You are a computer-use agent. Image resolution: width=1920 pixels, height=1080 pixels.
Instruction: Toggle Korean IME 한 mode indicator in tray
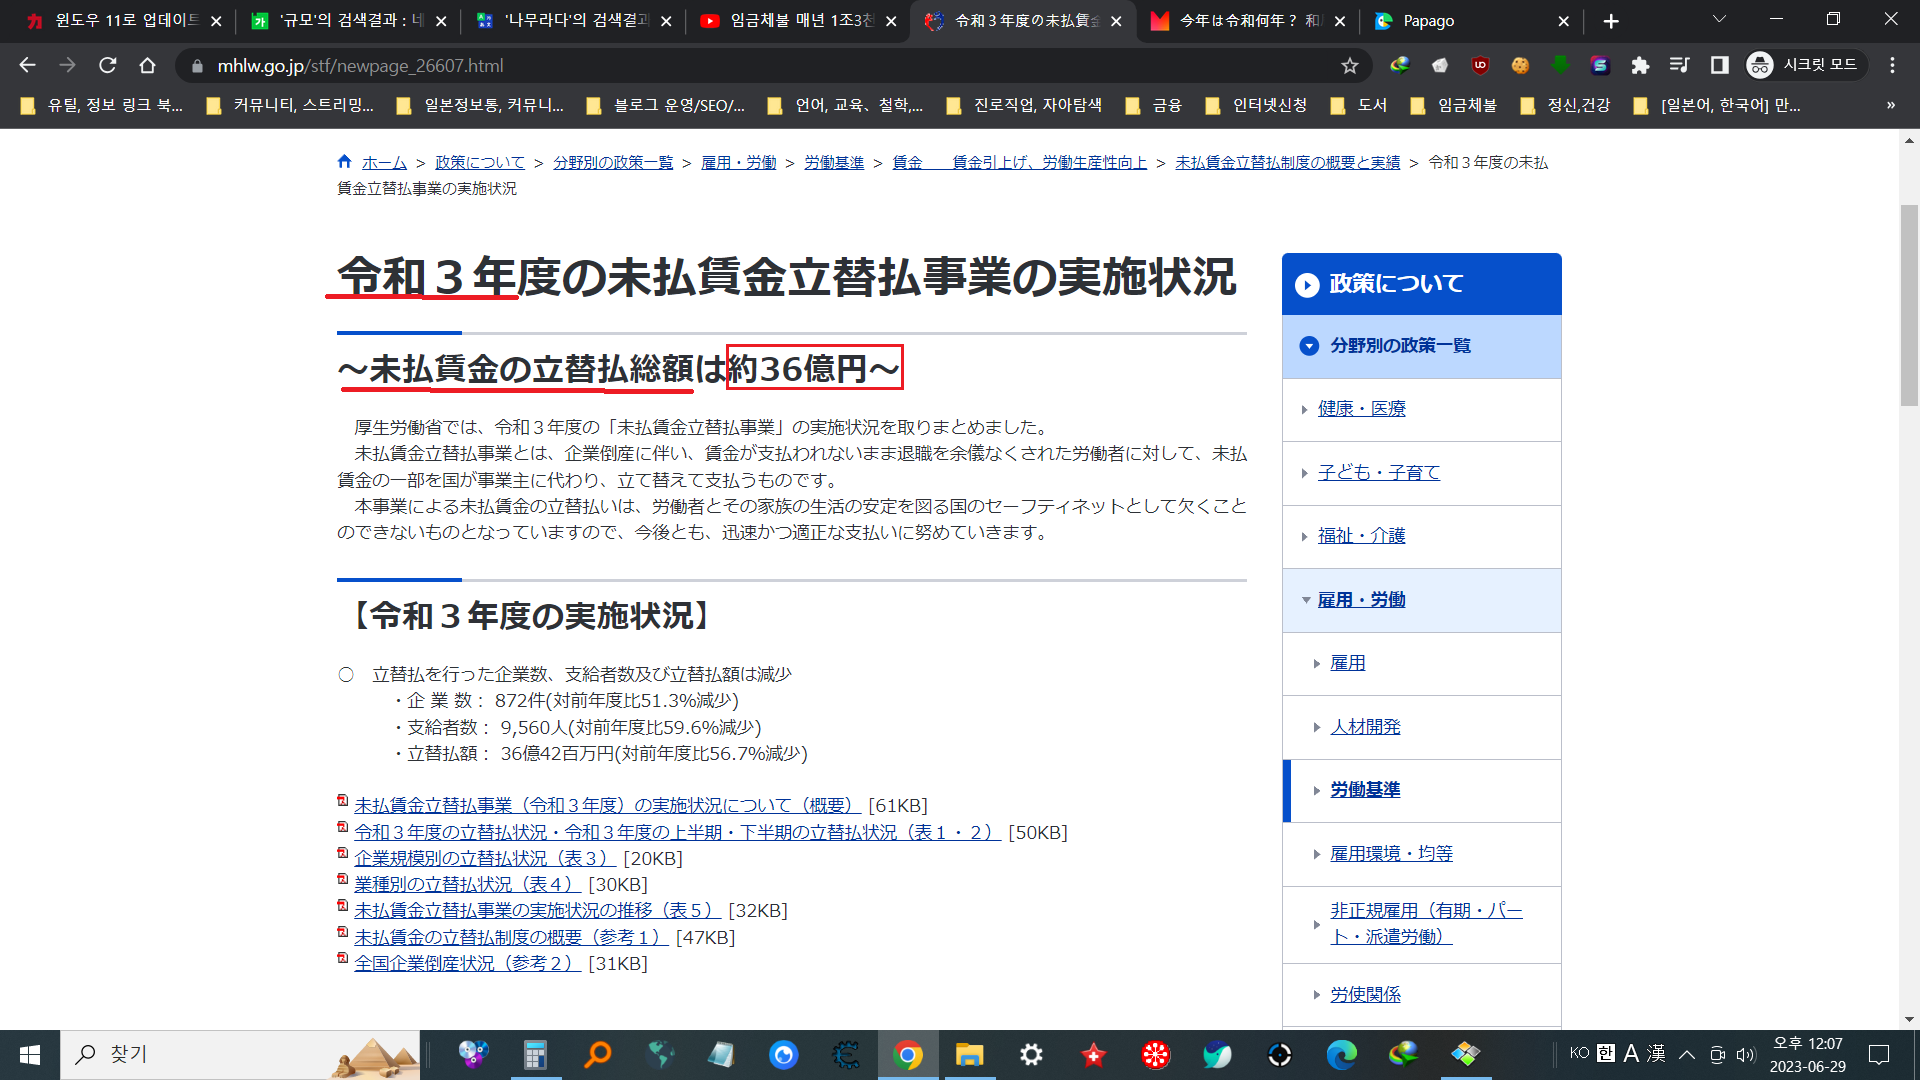1605,1053
